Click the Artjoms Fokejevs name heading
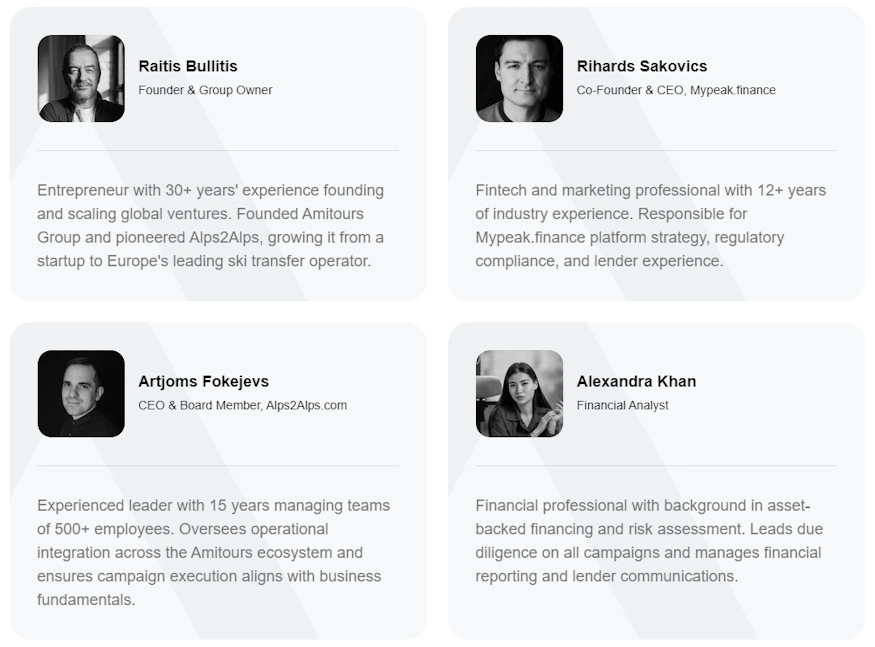Image resolution: width=875 pixels, height=647 pixels. 204,381
